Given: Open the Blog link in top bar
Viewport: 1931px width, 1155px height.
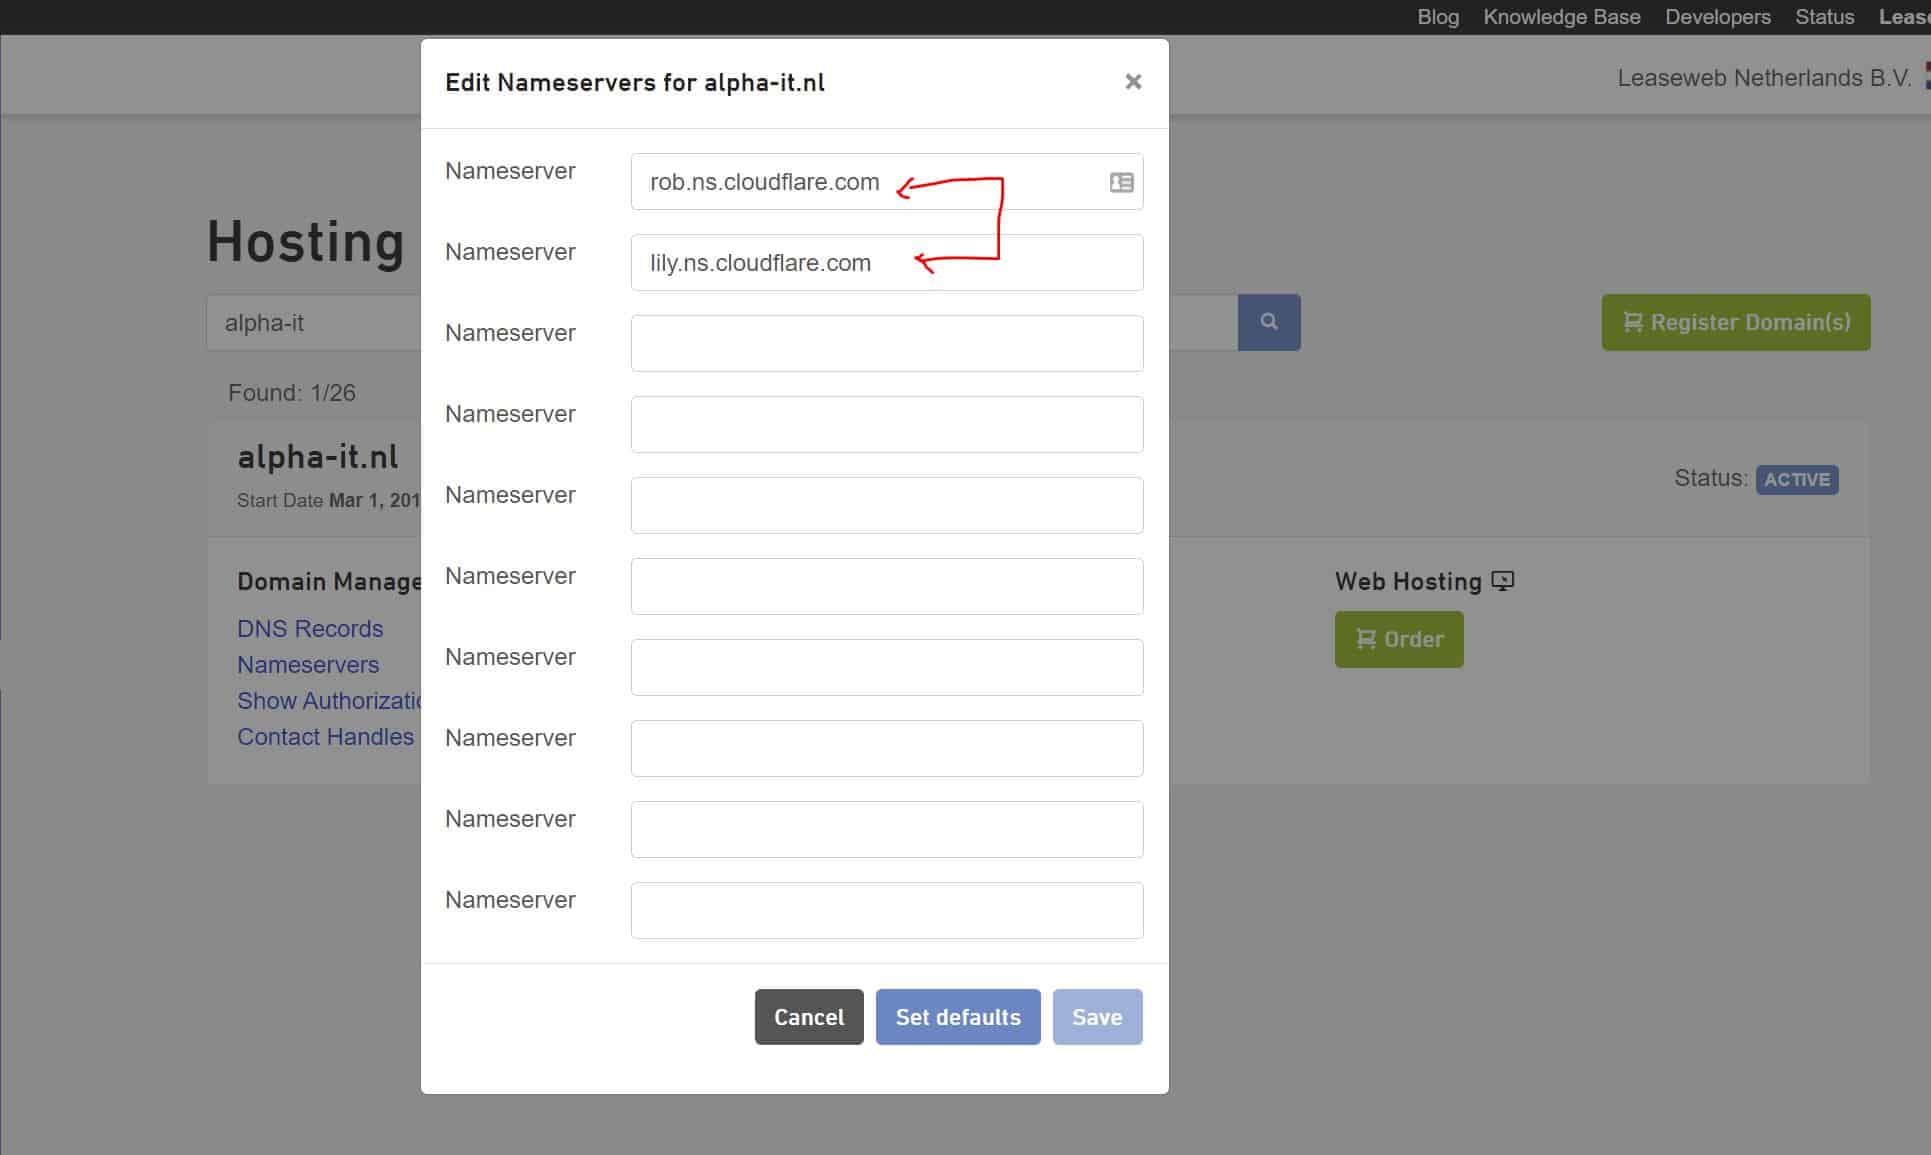Looking at the screenshot, I should 1437,17.
